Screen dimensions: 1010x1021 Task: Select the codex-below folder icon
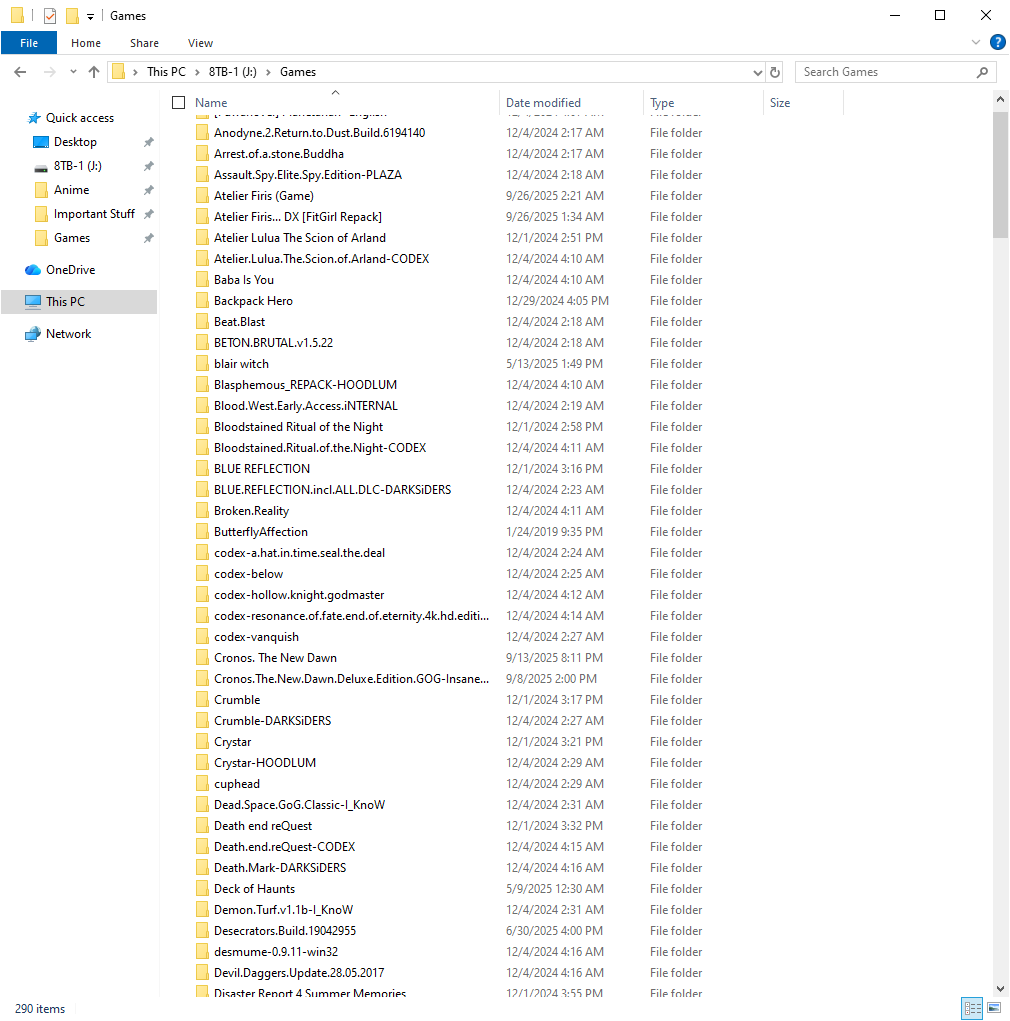point(203,574)
